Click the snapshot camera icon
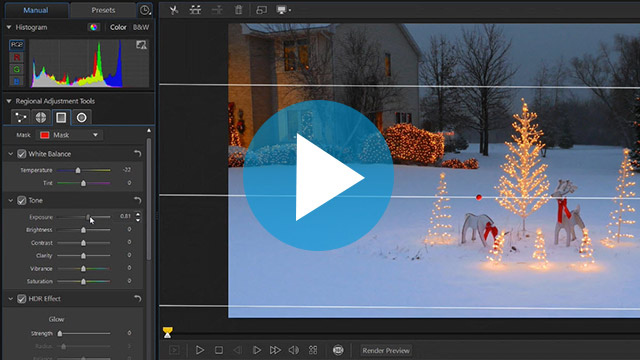 point(338,350)
